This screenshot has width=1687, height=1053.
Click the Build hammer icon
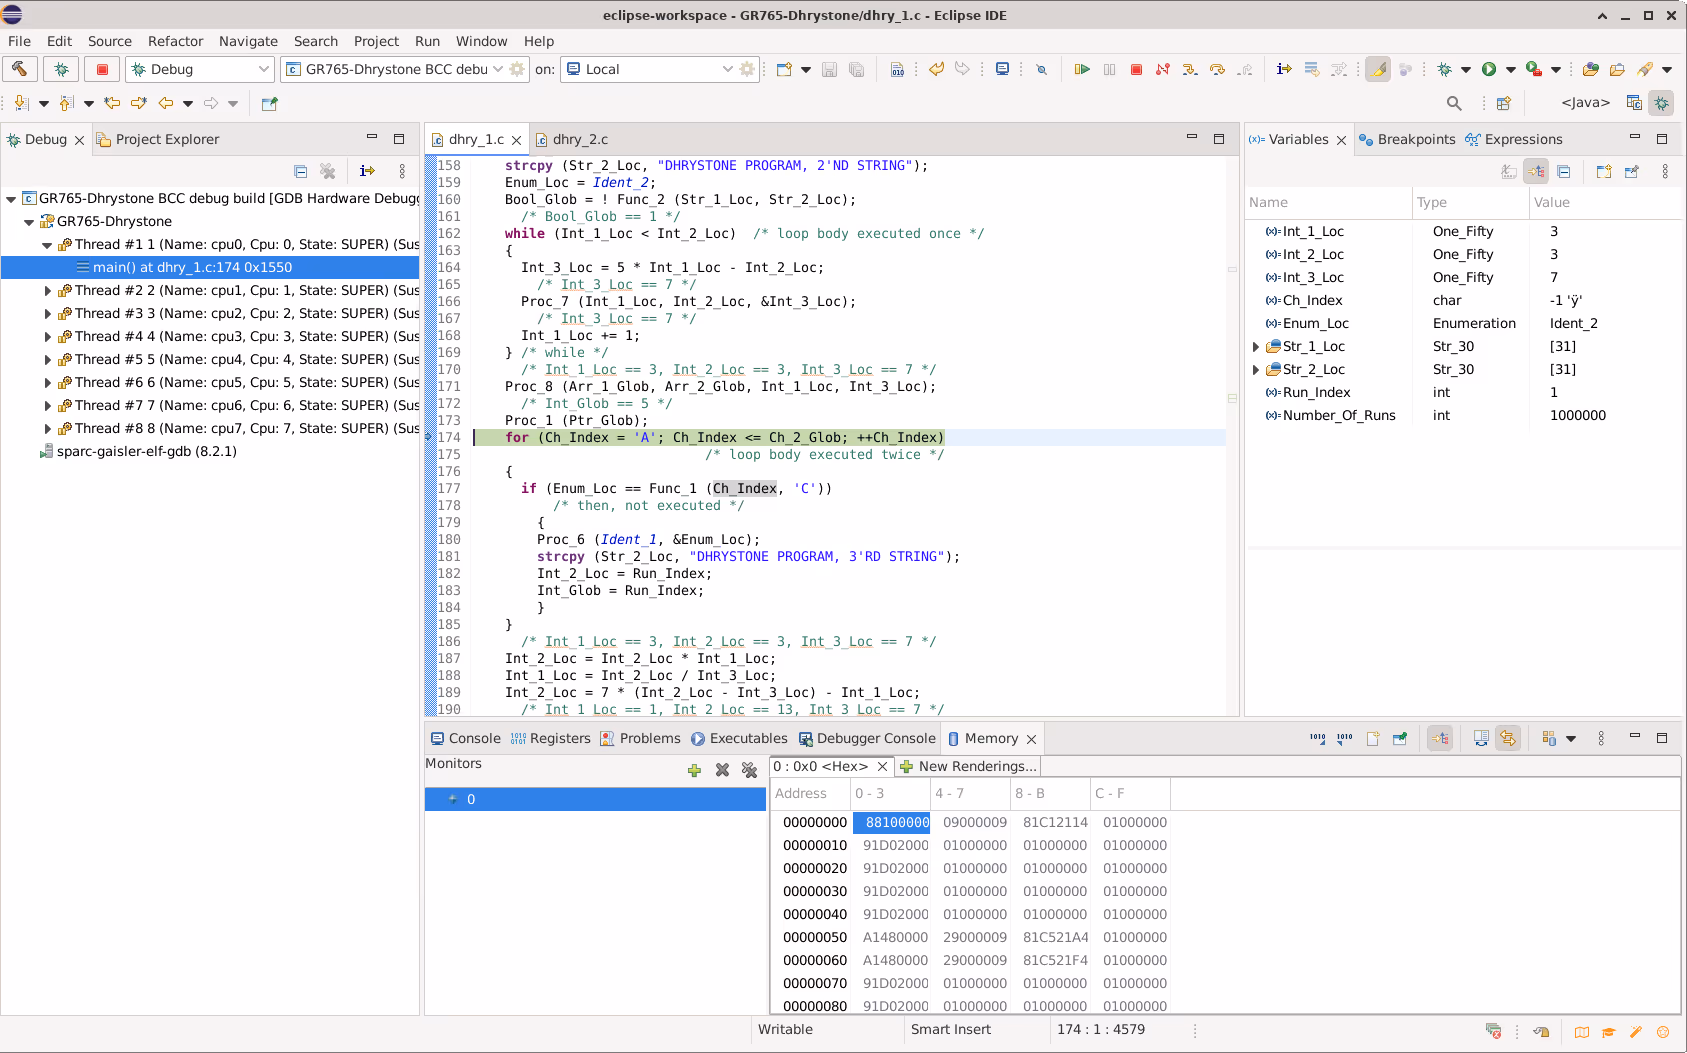20,69
